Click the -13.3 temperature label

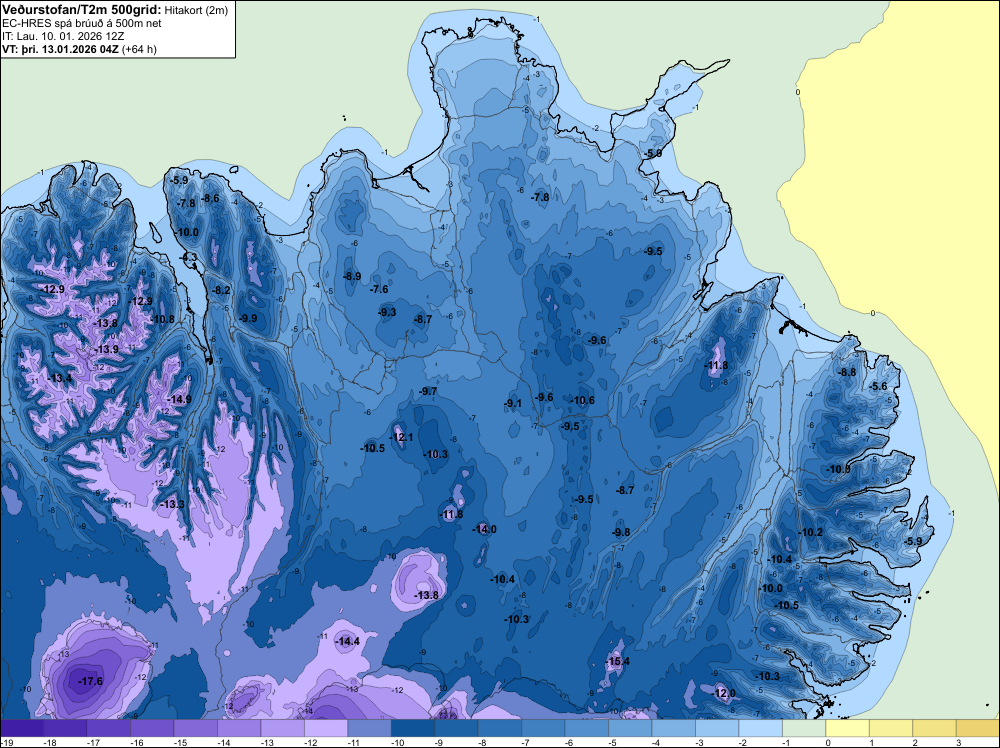(172, 504)
